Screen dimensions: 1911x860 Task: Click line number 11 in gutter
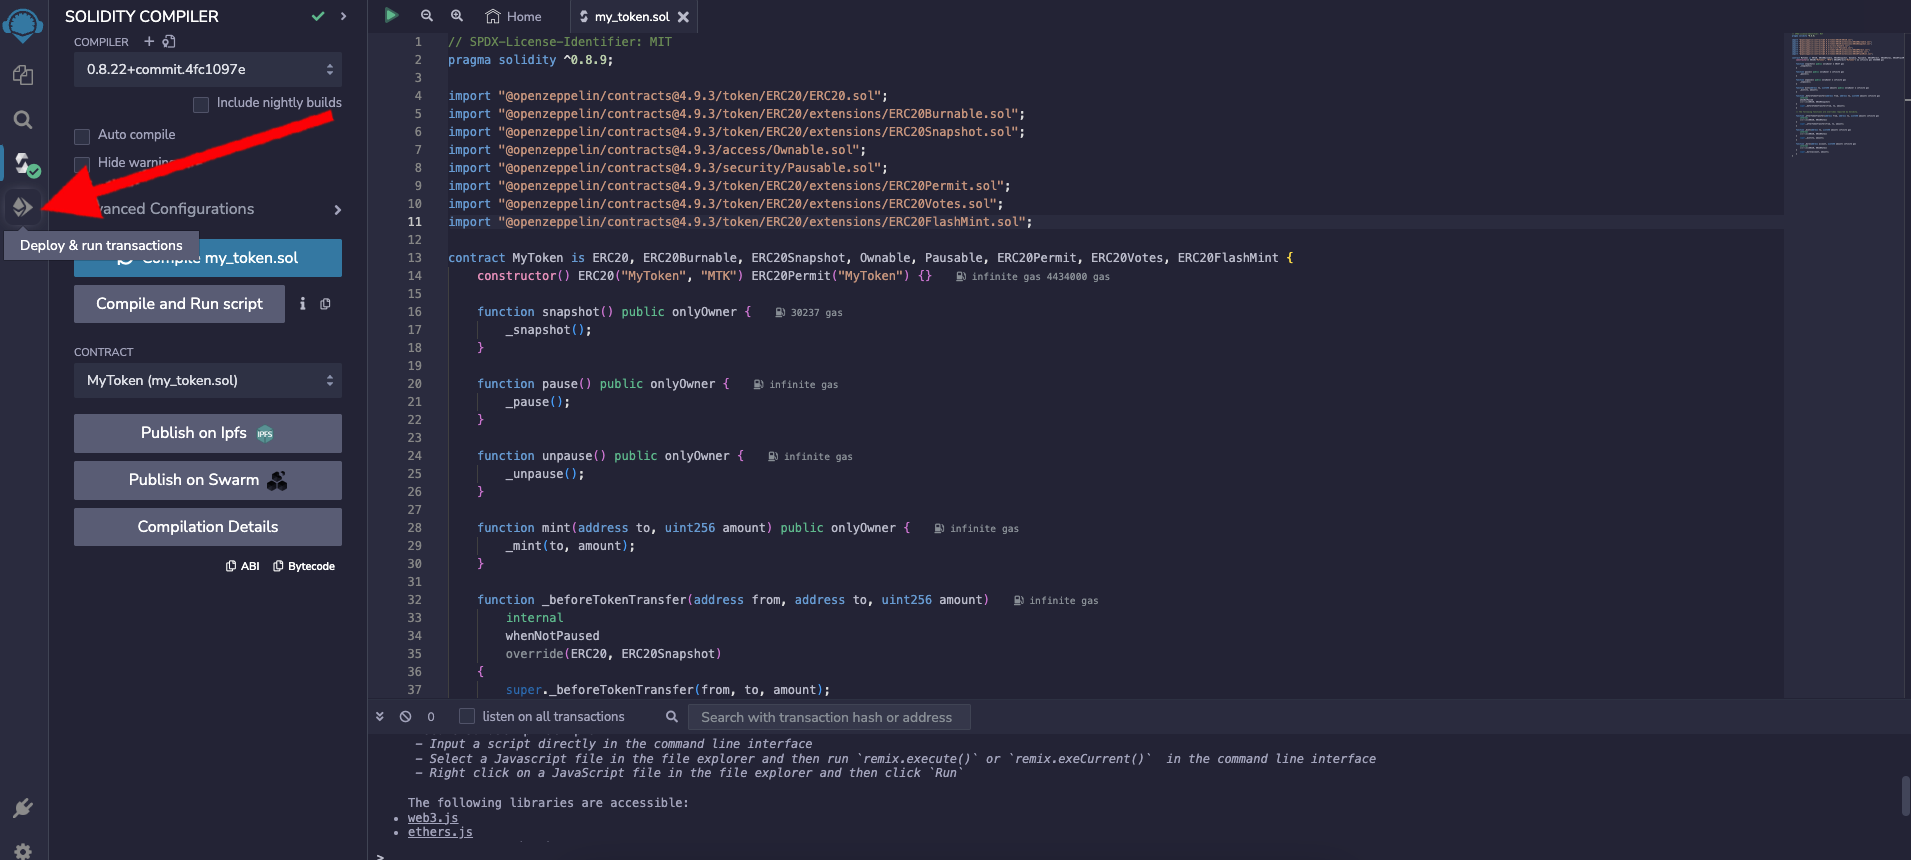[414, 222]
